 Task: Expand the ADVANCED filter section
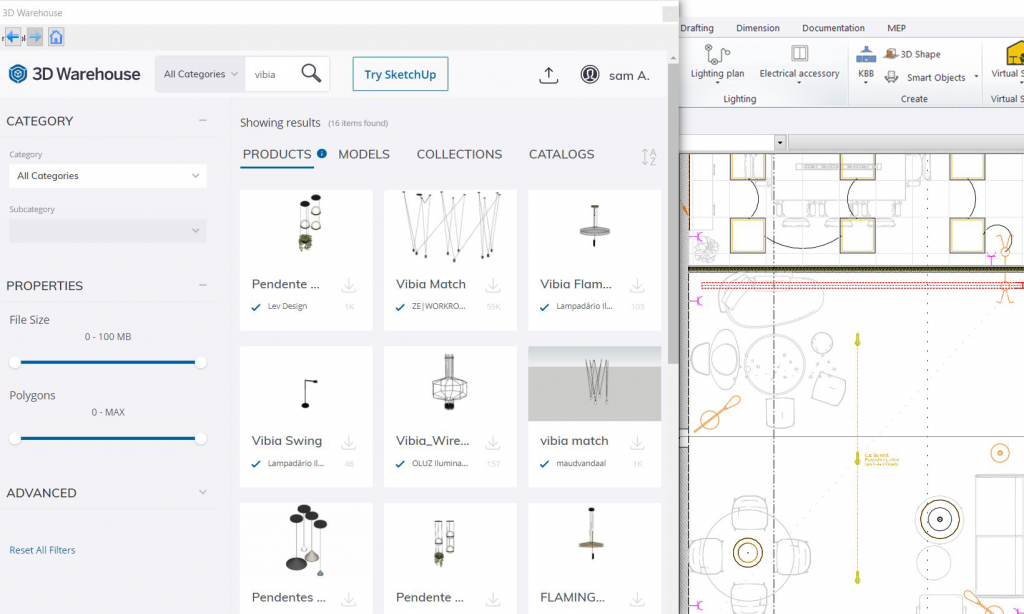tap(203, 493)
